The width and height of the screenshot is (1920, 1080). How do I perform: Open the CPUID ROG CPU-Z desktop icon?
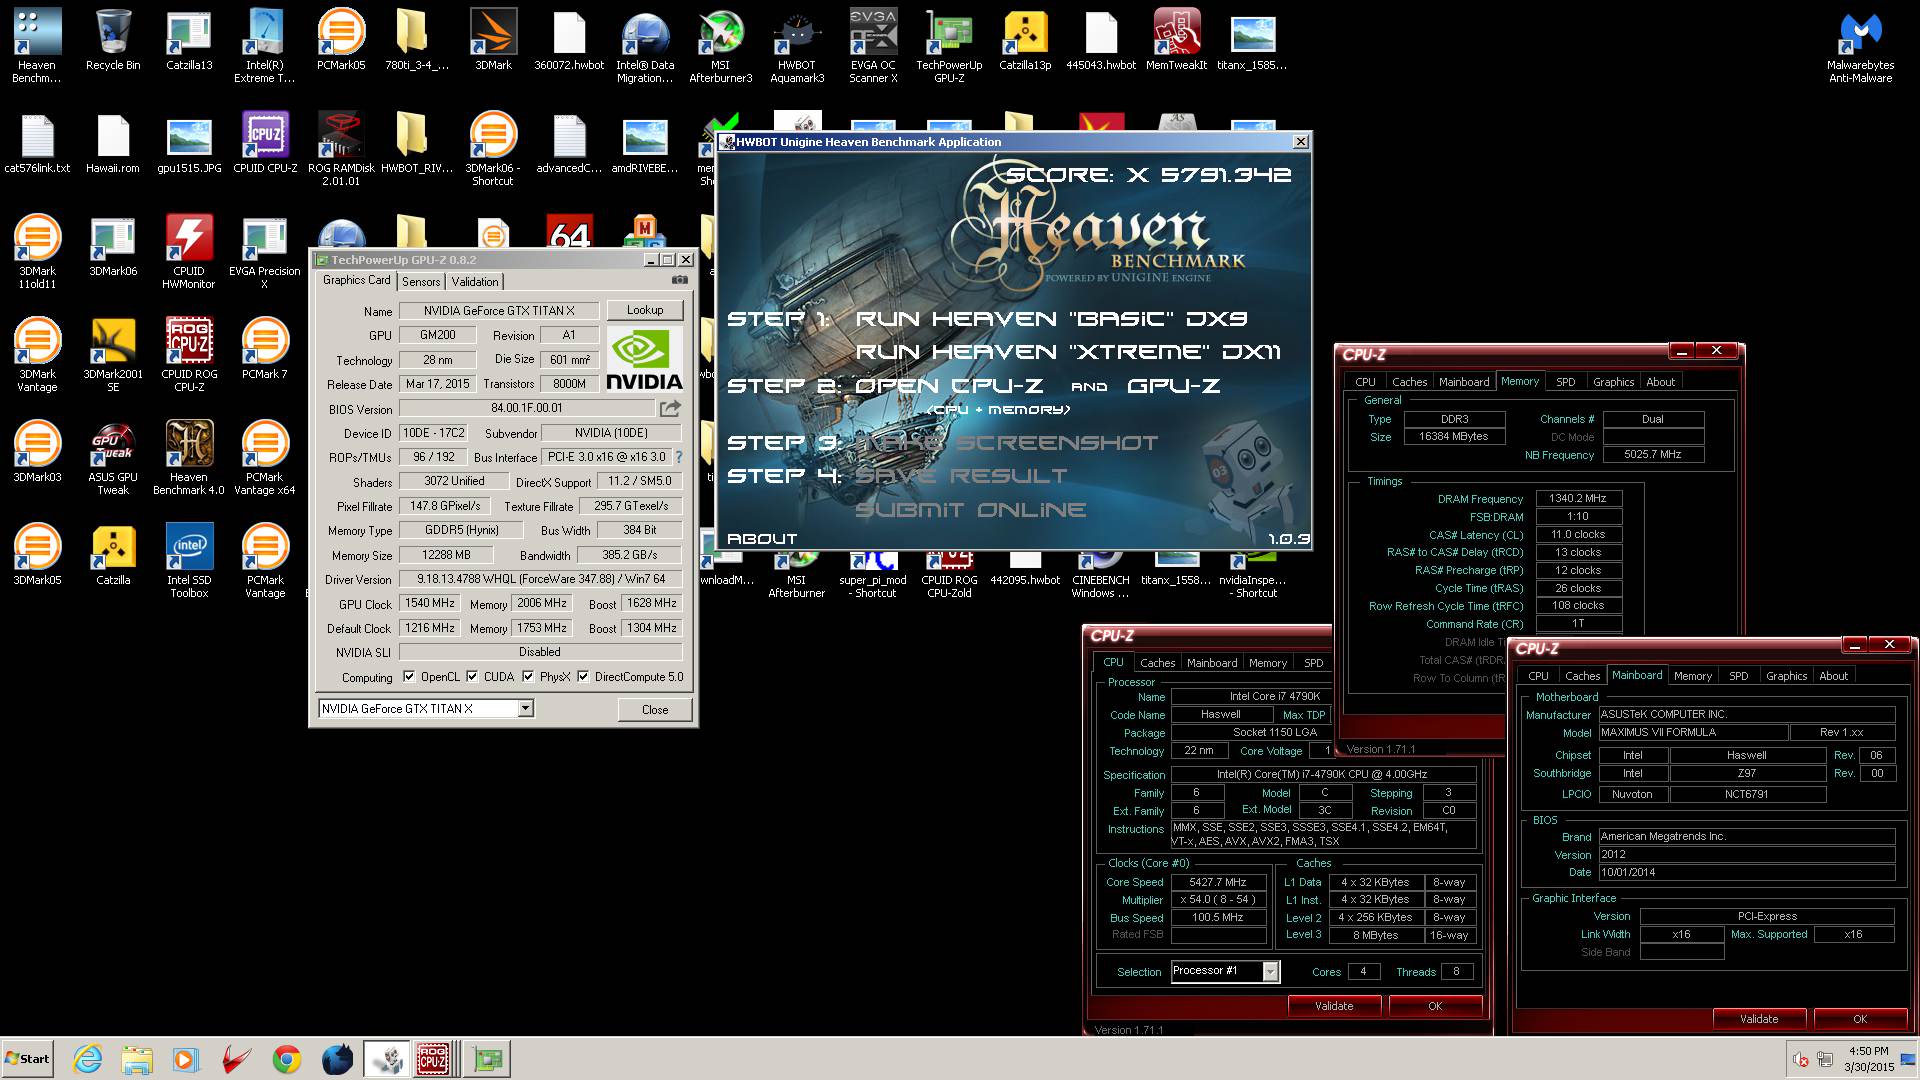tap(189, 354)
